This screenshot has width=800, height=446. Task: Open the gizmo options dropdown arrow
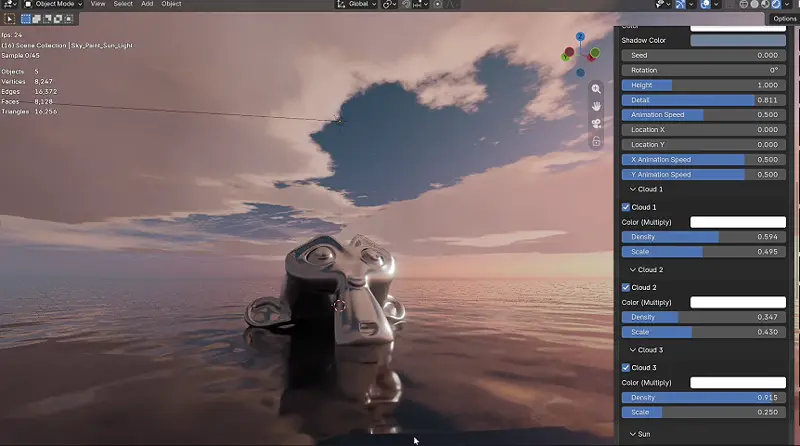691,4
